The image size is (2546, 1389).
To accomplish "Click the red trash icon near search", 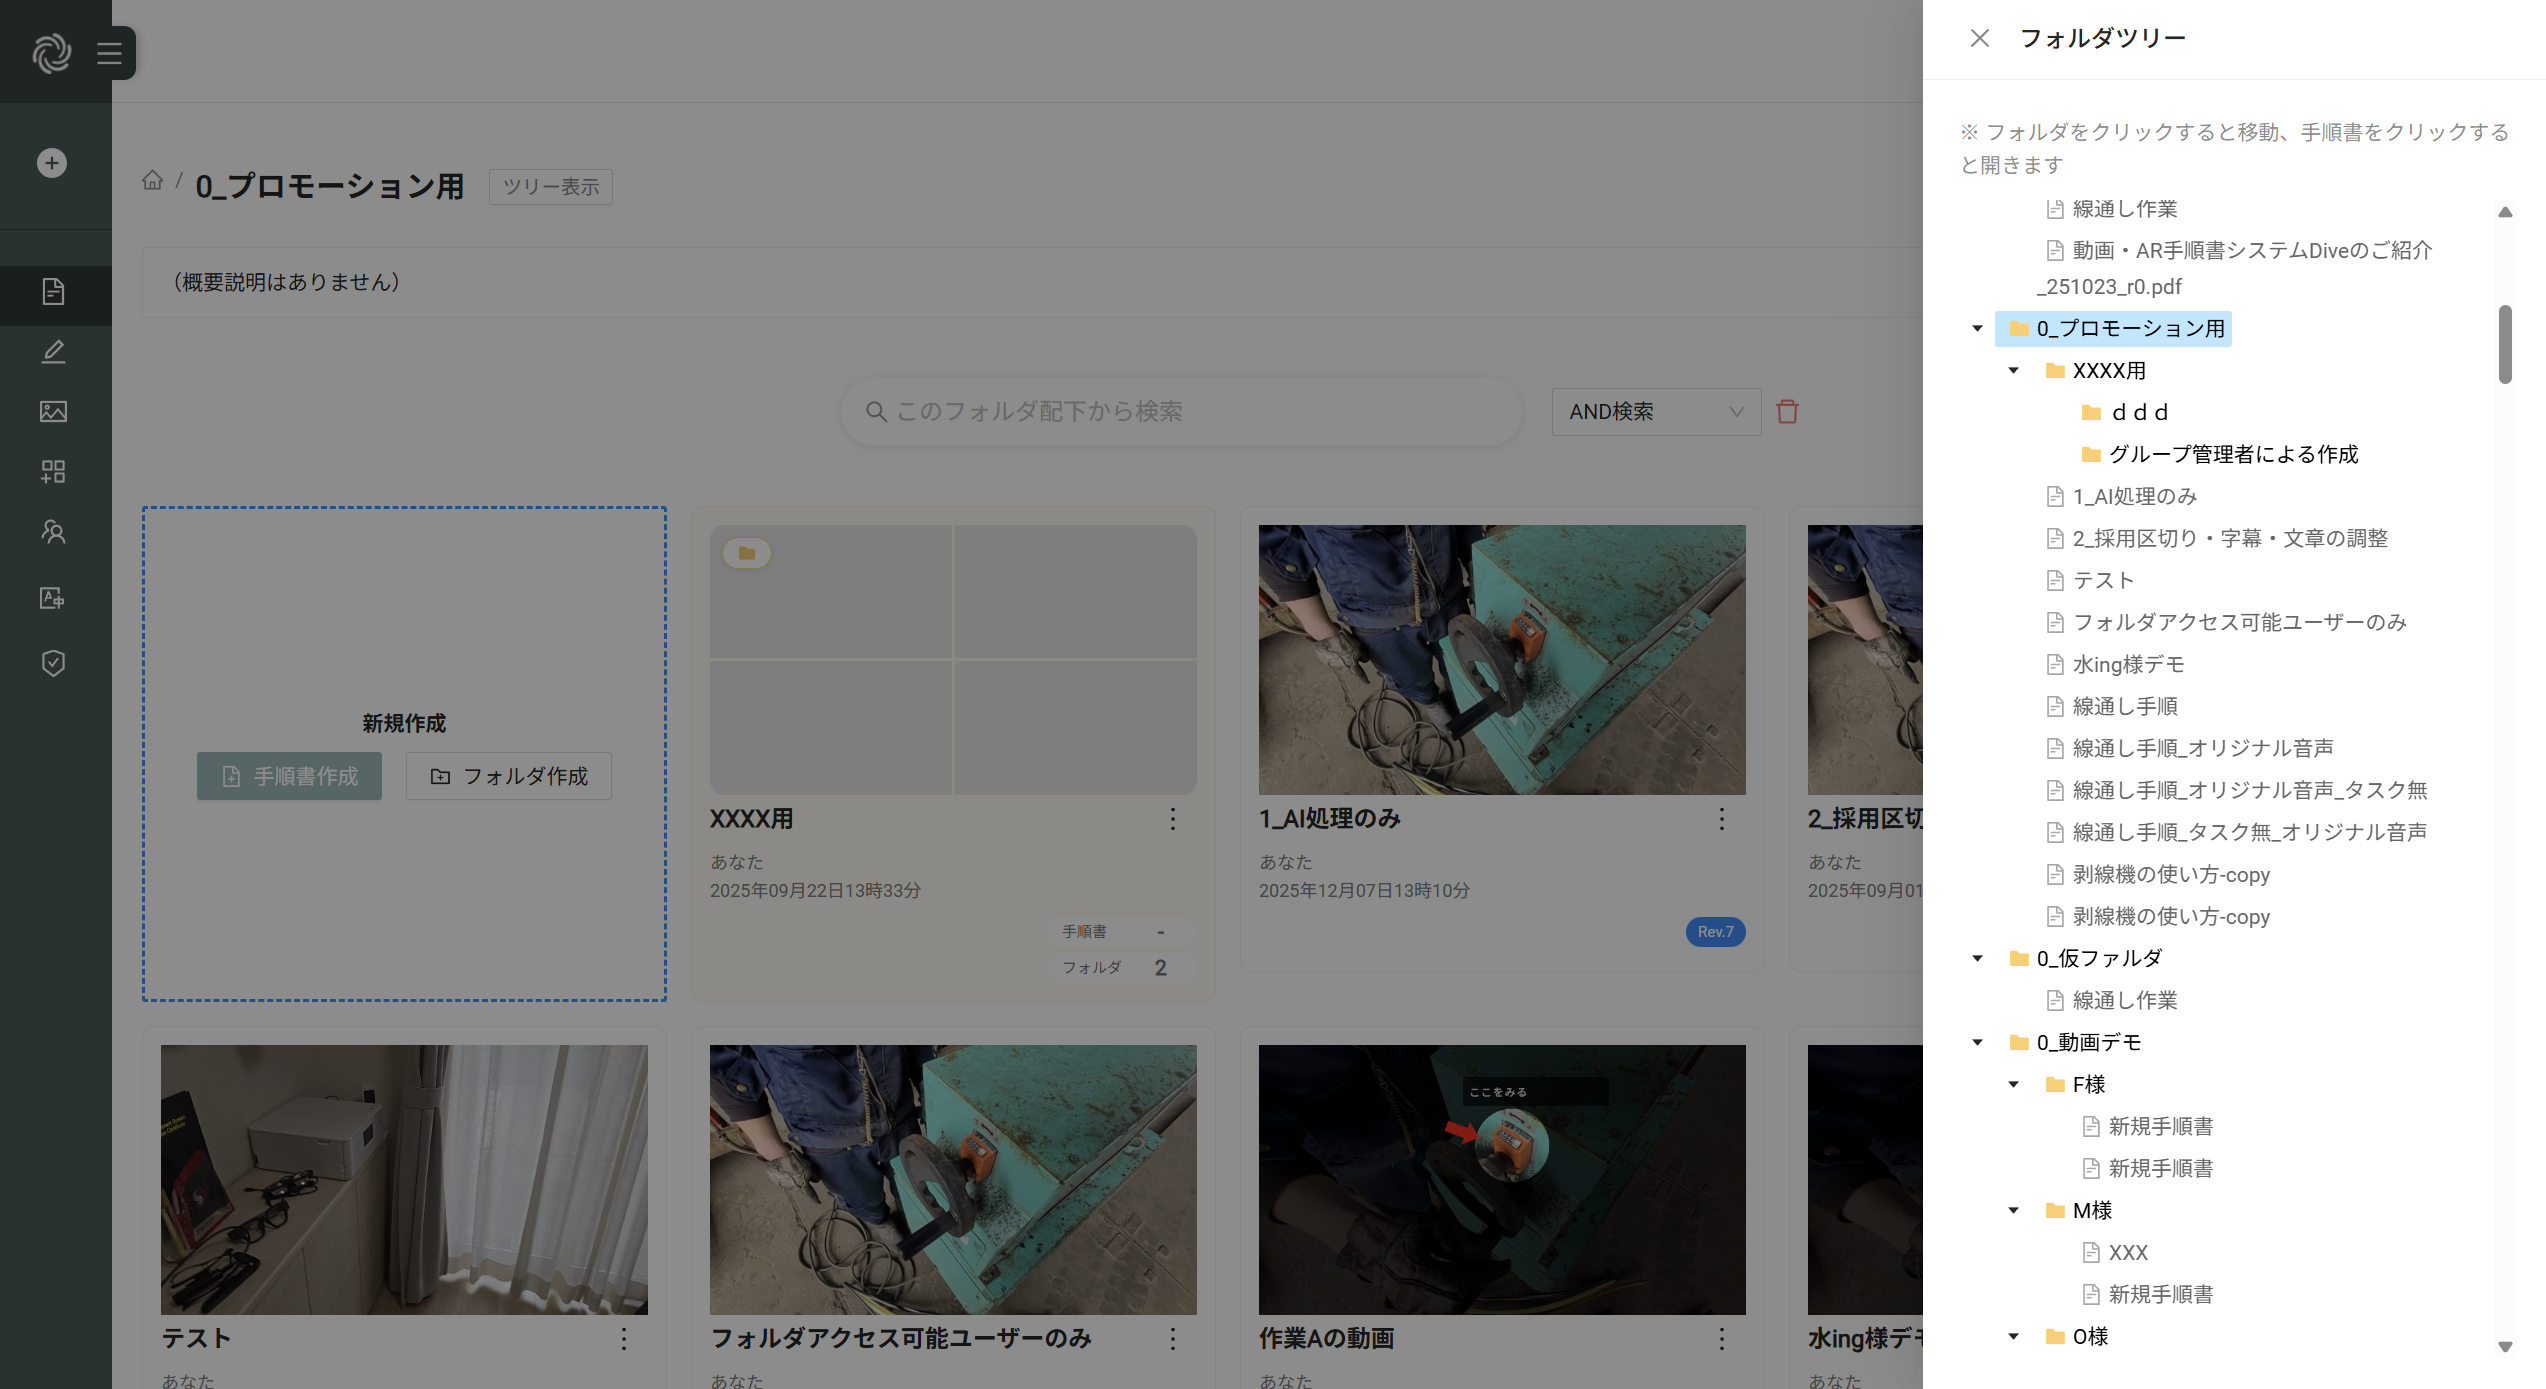I will tap(1787, 411).
